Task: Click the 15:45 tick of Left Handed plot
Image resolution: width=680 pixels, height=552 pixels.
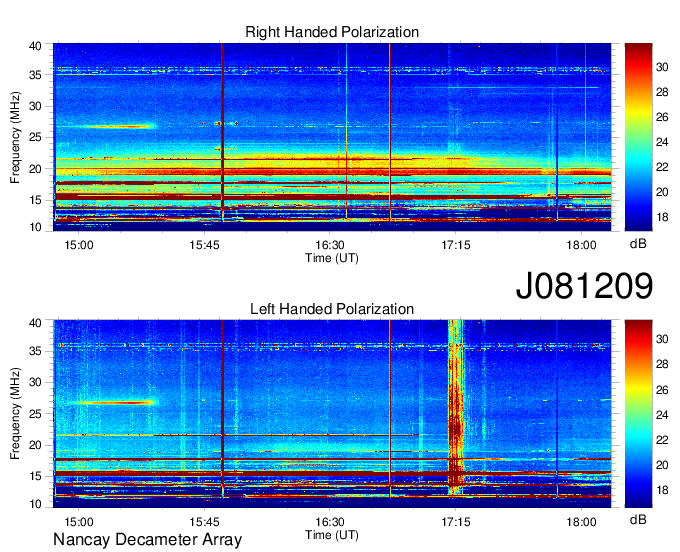Action: 204,522
